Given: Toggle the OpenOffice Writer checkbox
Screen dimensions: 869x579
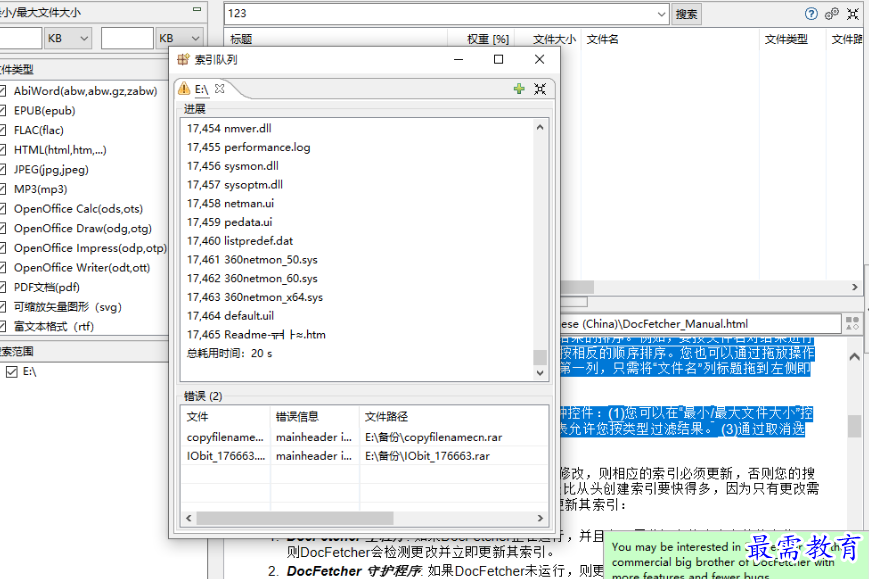Looking at the screenshot, I should (x=2, y=268).
